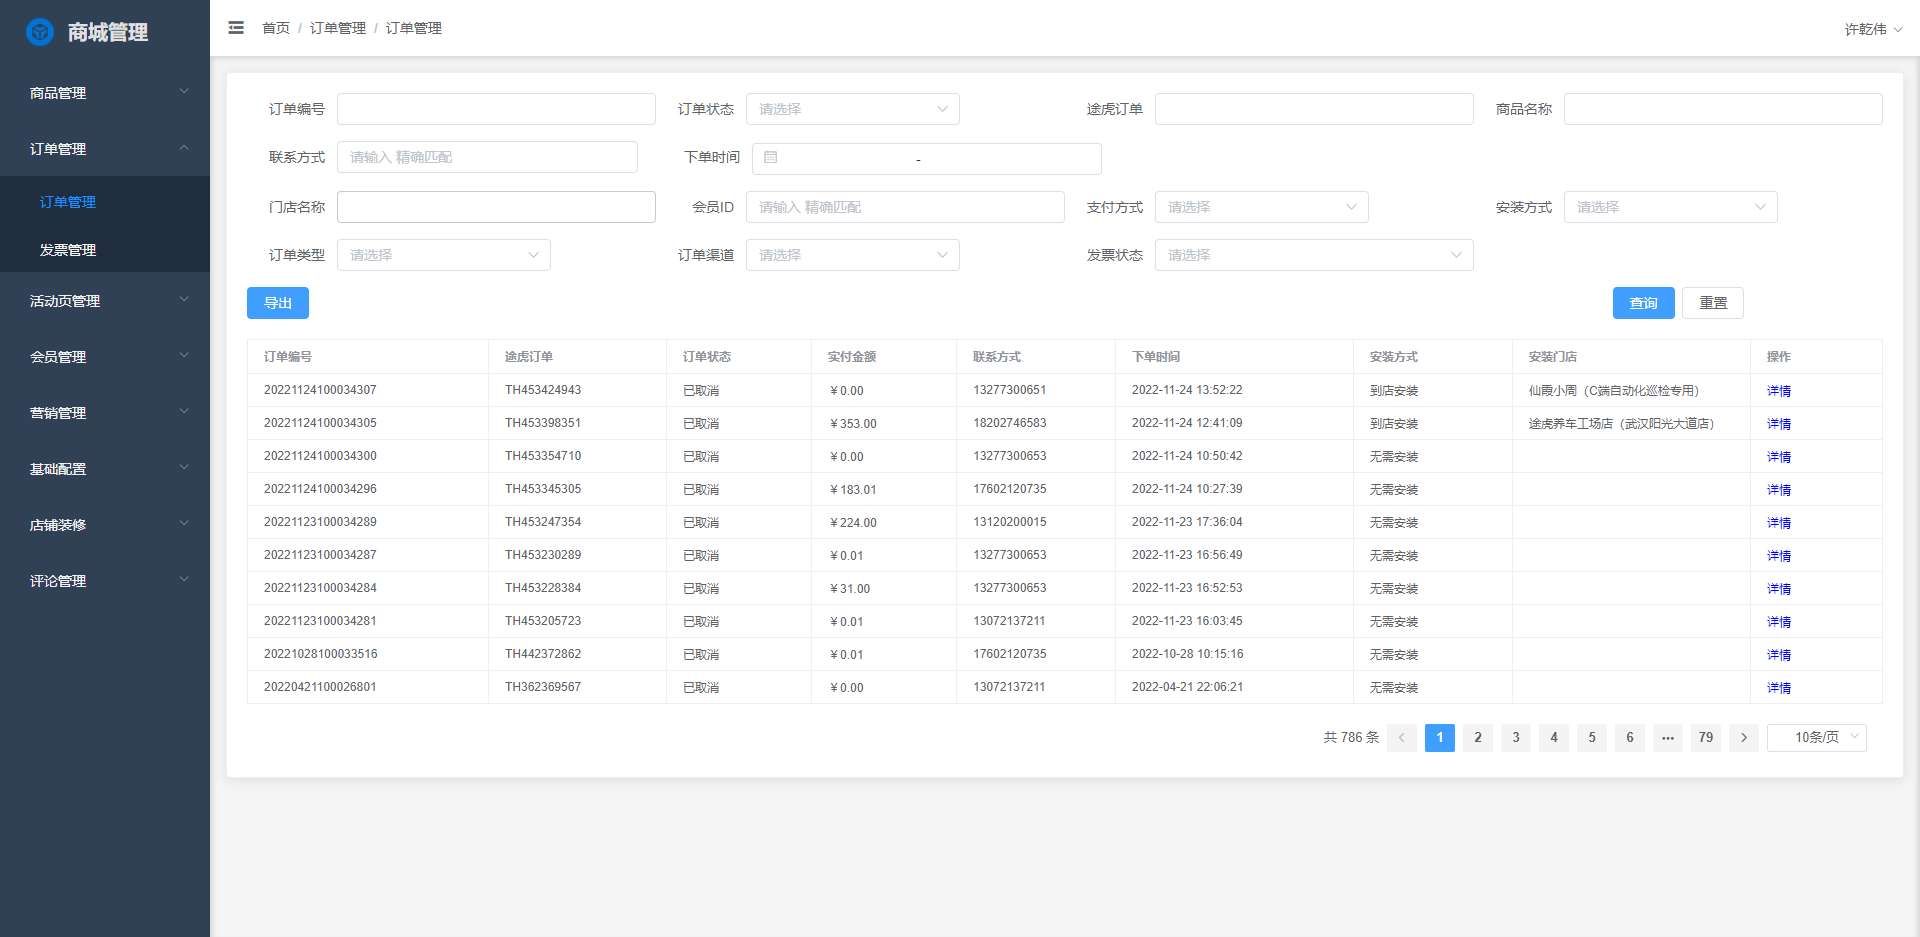
Task: Toggle the sidebar hamburger menu icon
Action: point(236,28)
